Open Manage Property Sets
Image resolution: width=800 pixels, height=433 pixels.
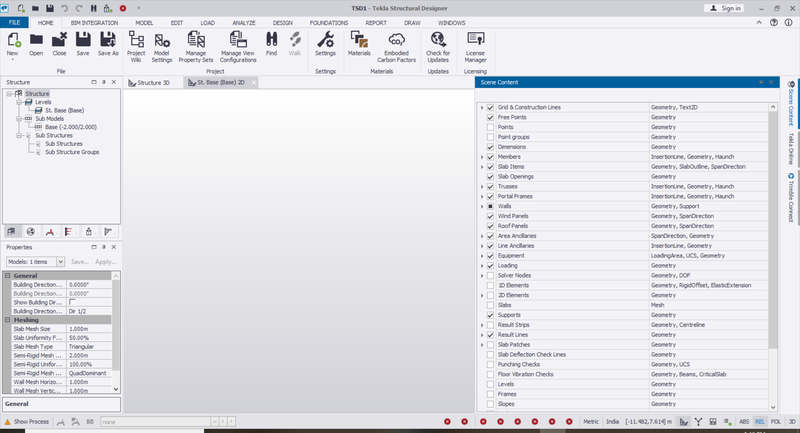click(x=196, y=46)
